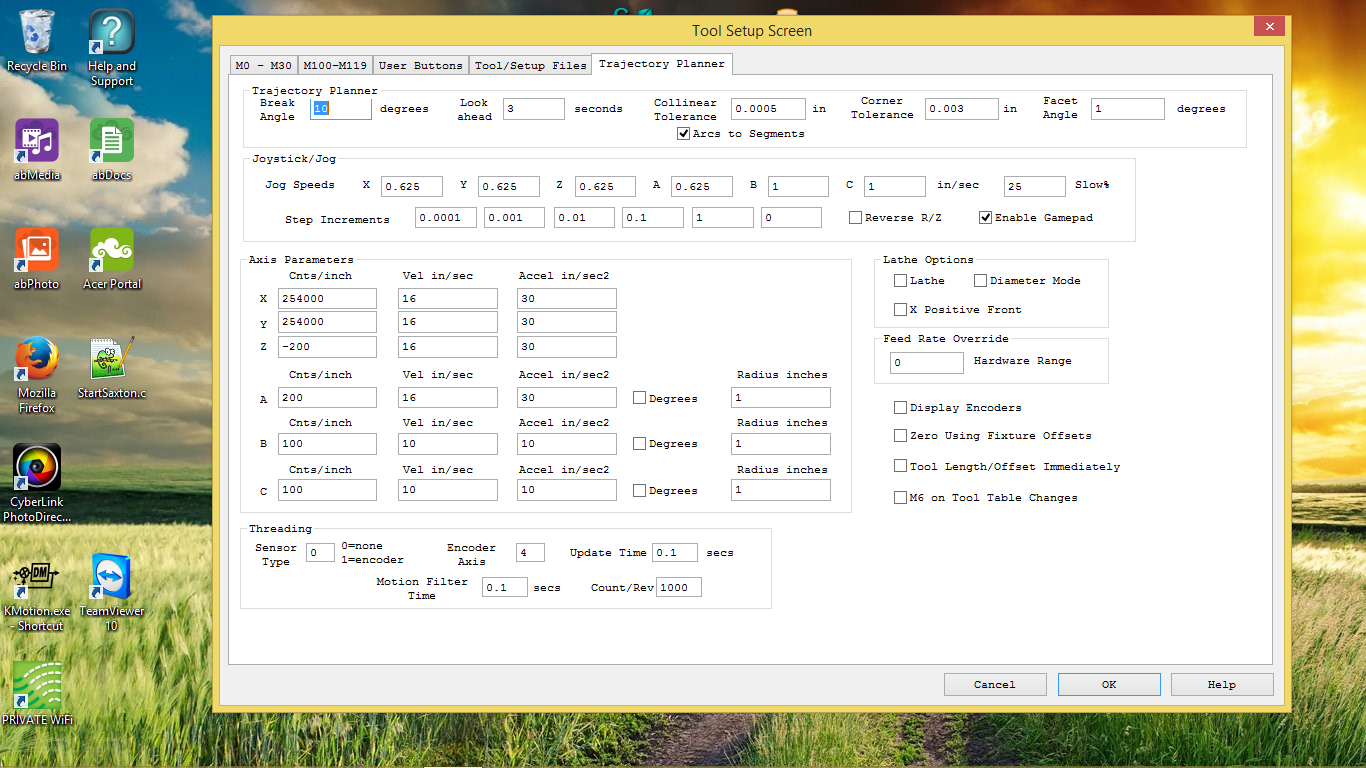Open the Recycle Bin desktop icon
The width and height of the screenshot is (1366, 768).
[x=37, y=32]
